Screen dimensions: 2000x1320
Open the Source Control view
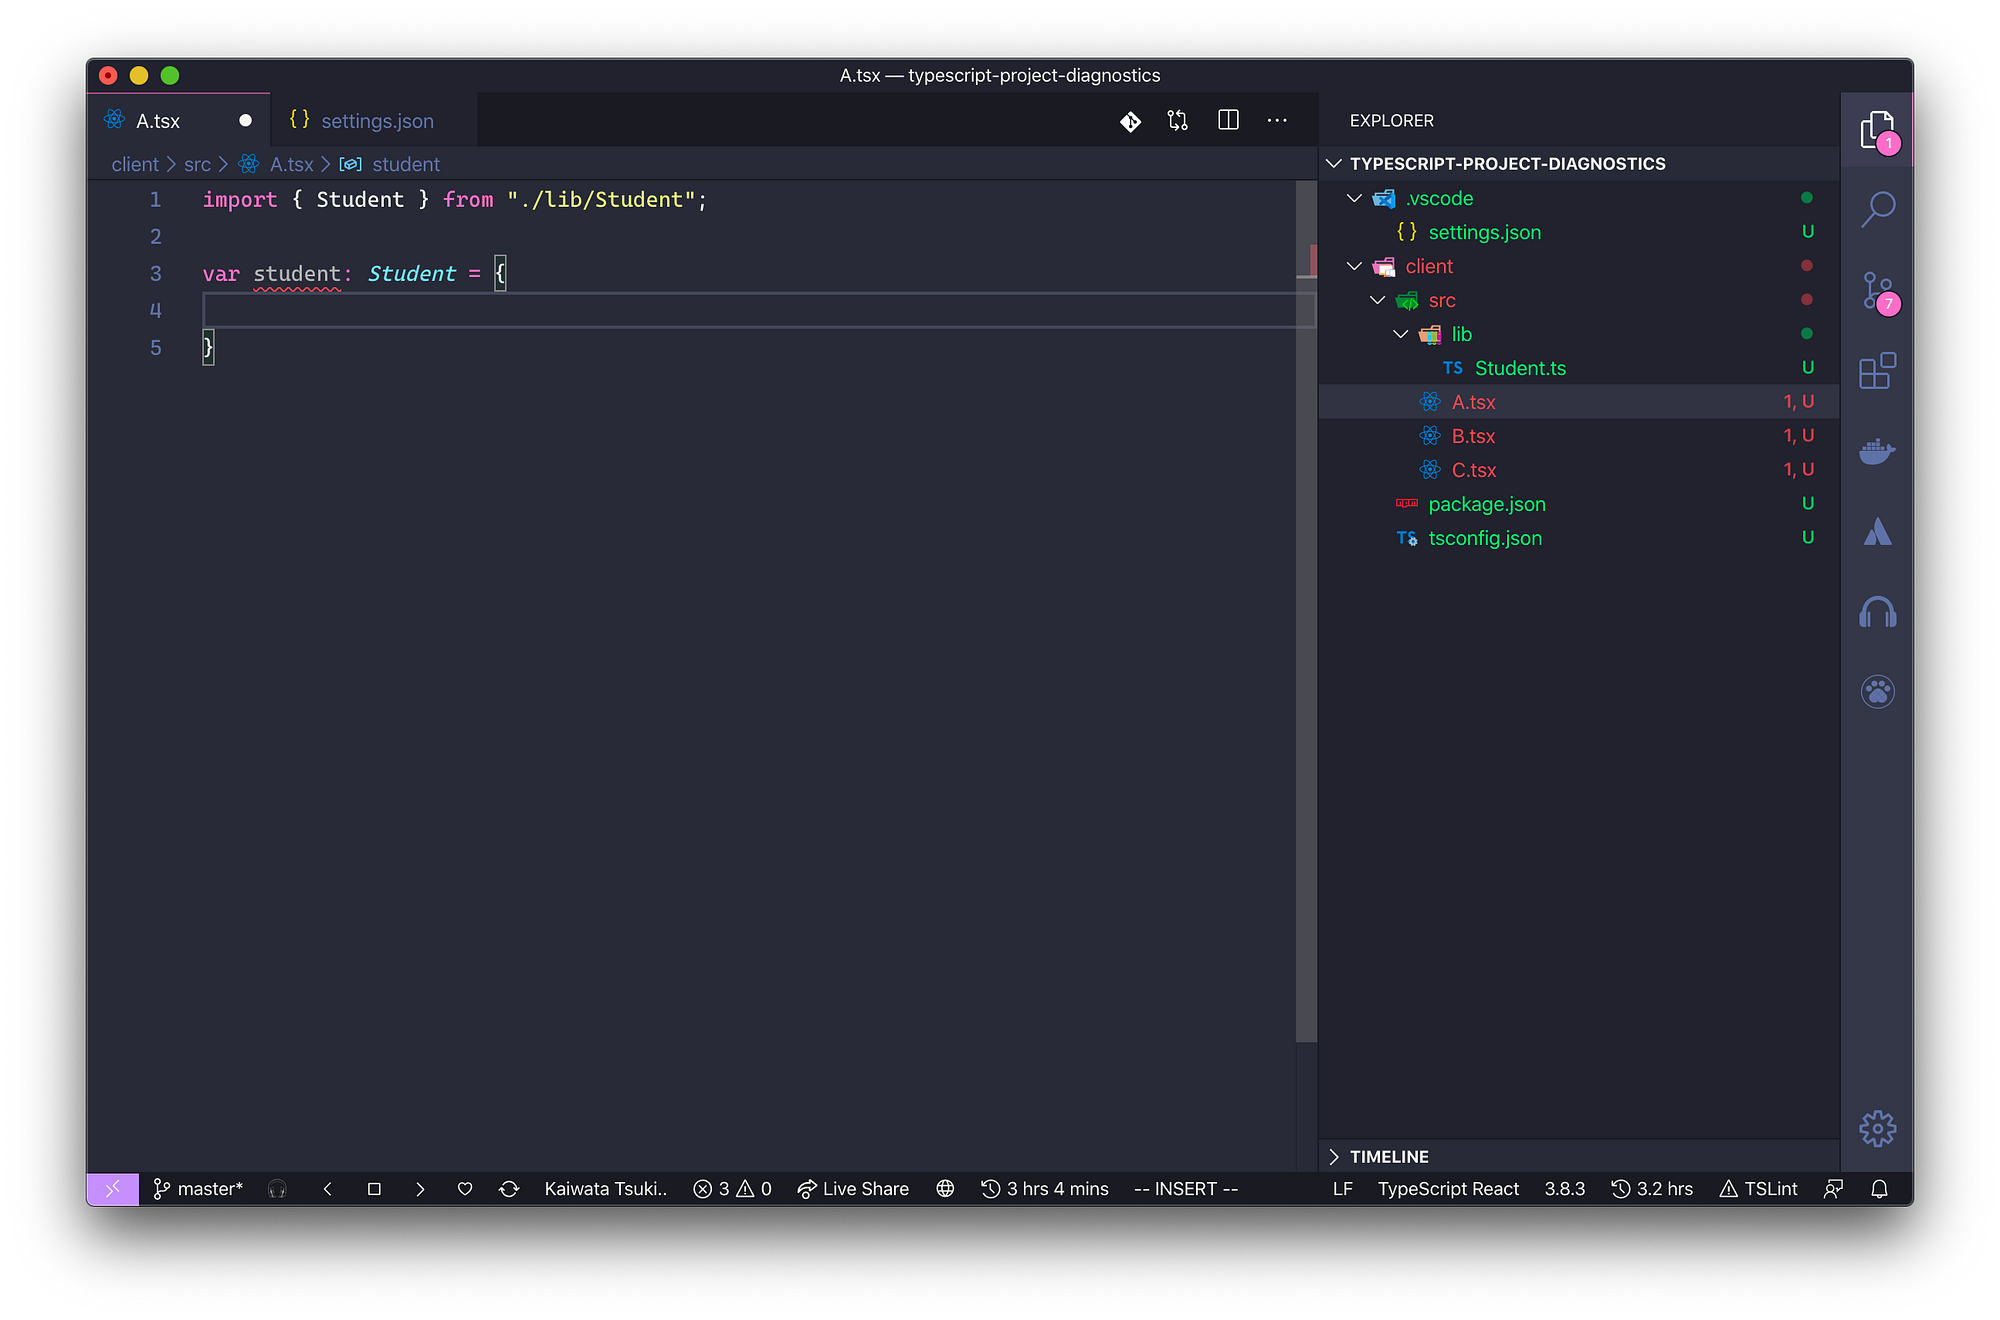1878,291
